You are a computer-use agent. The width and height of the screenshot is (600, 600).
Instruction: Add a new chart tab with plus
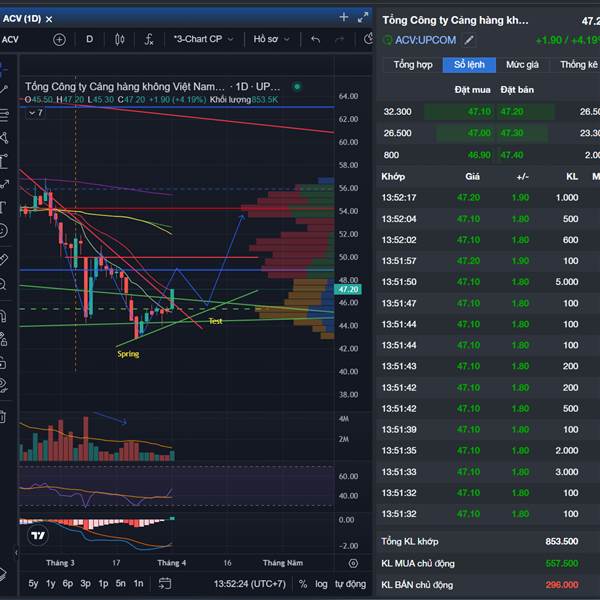344,17
